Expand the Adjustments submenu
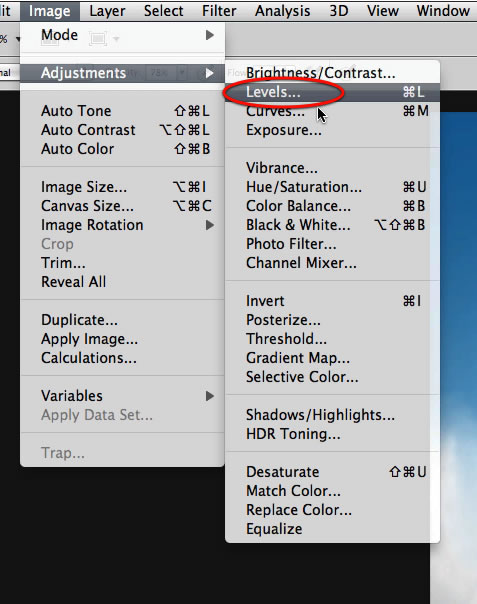Screen dimensions: 477x604 click(123, 73)
